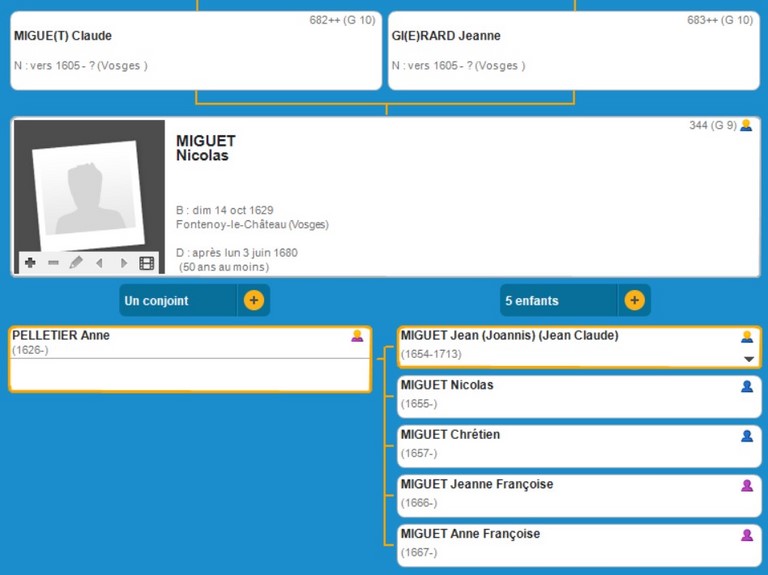Click Nicolas Miguet's placeholder portrait photo
This screenshot has height=575, width=768.
click(87, 193)
